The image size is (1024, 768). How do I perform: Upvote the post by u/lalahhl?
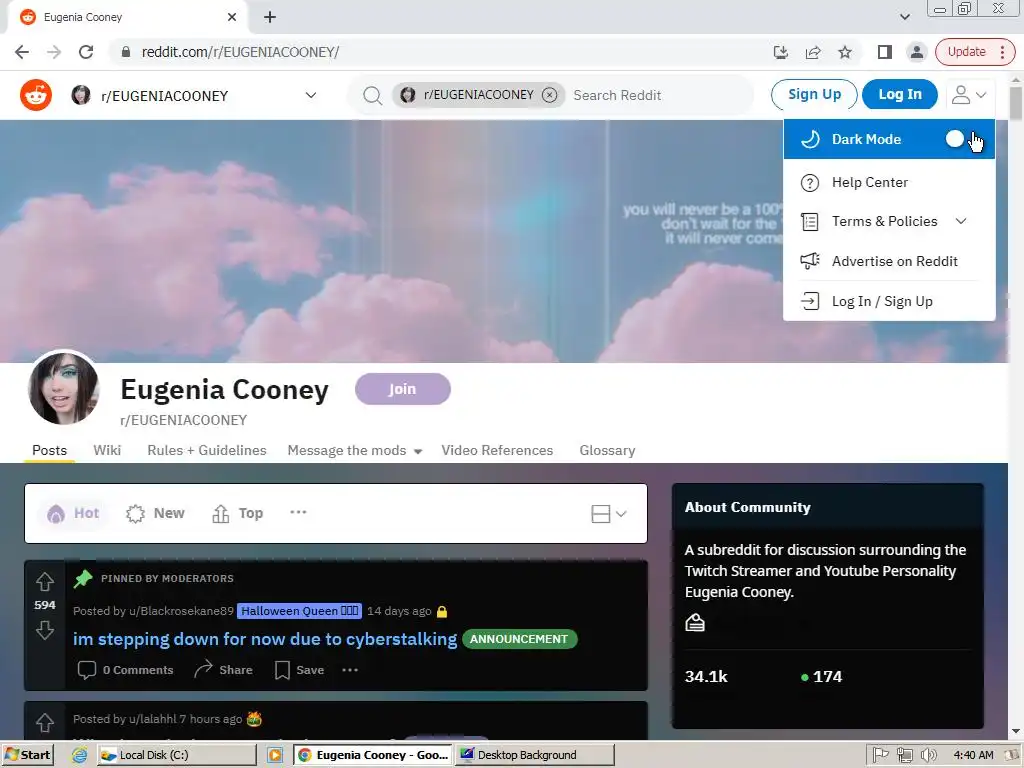point(44,723)
